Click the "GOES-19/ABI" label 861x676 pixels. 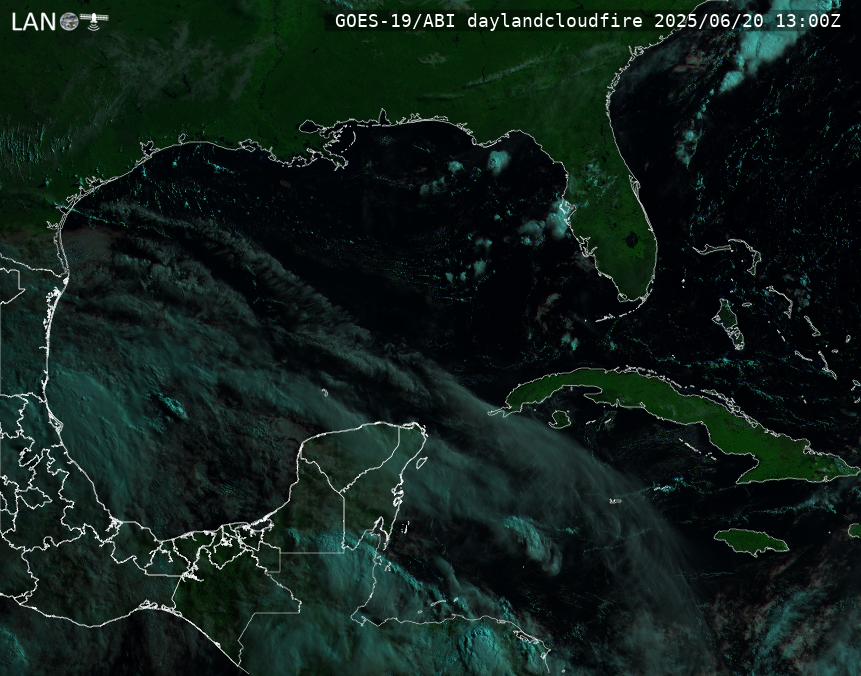coord(395,21)
